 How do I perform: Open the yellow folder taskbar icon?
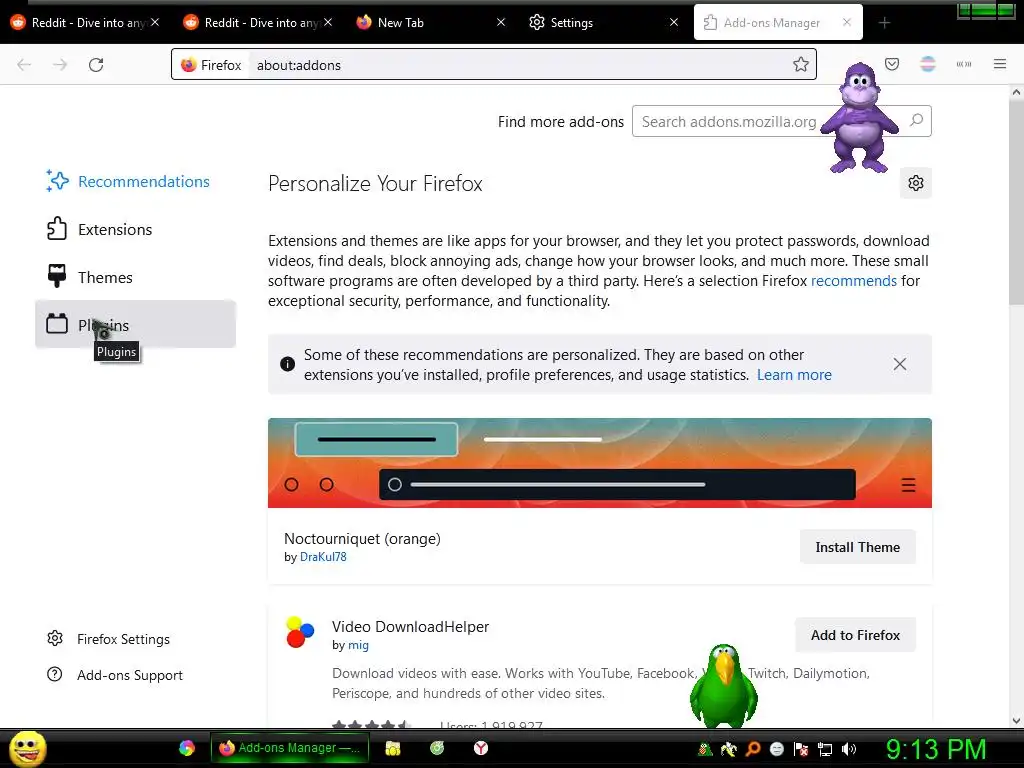pyautogui.click(x=392, y=748)
